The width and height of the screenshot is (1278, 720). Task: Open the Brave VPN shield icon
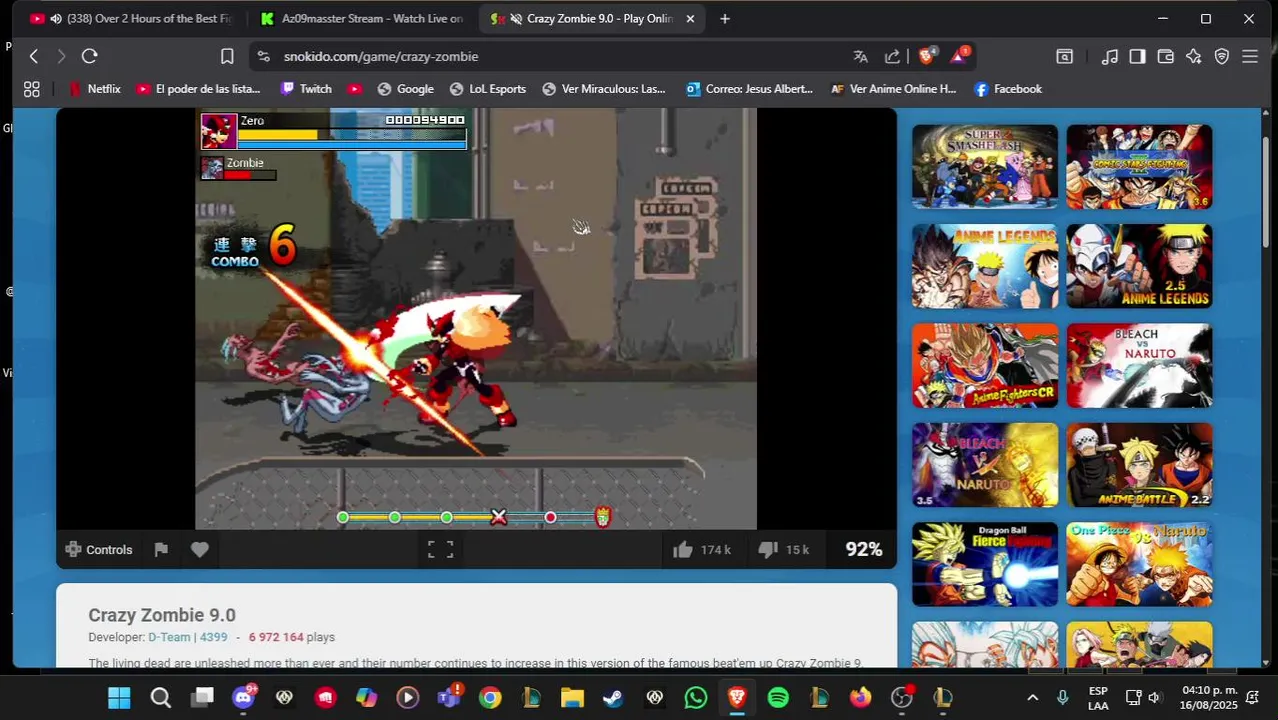(x=1221, y=56)
